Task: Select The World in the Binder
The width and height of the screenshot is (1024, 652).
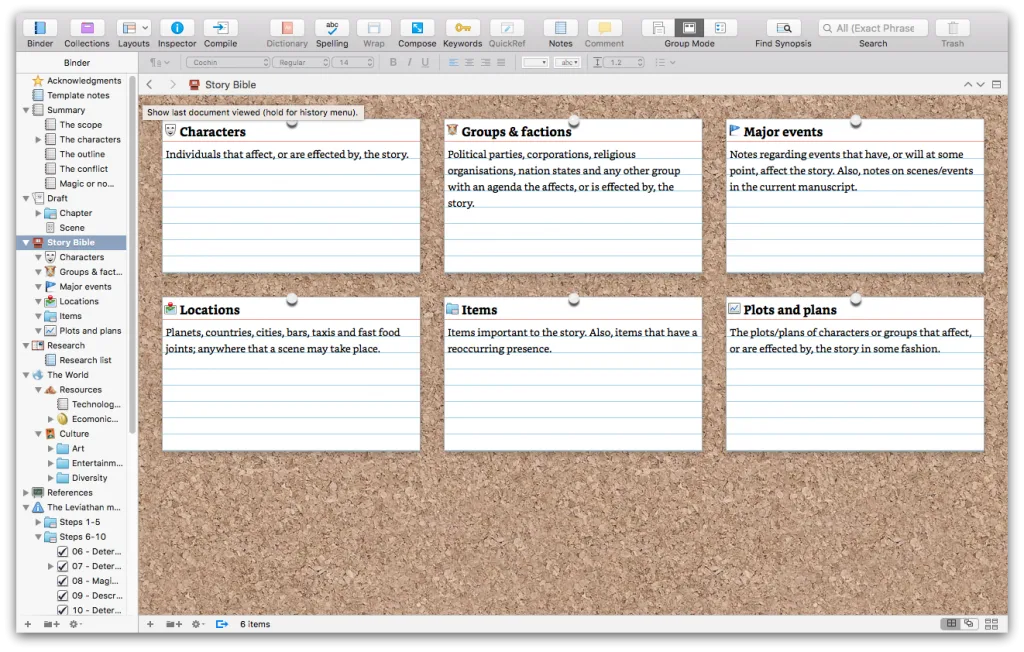Action: tap(67, 375)
